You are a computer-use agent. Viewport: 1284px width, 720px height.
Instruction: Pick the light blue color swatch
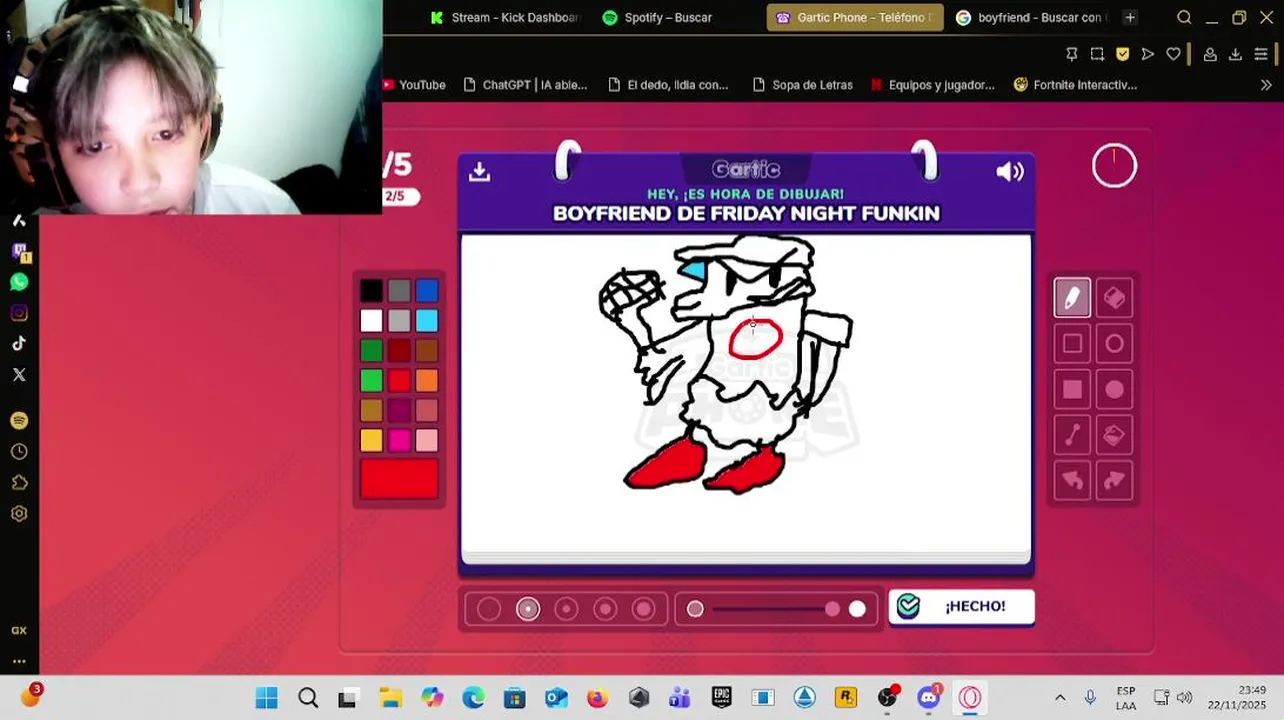[427, 321]
